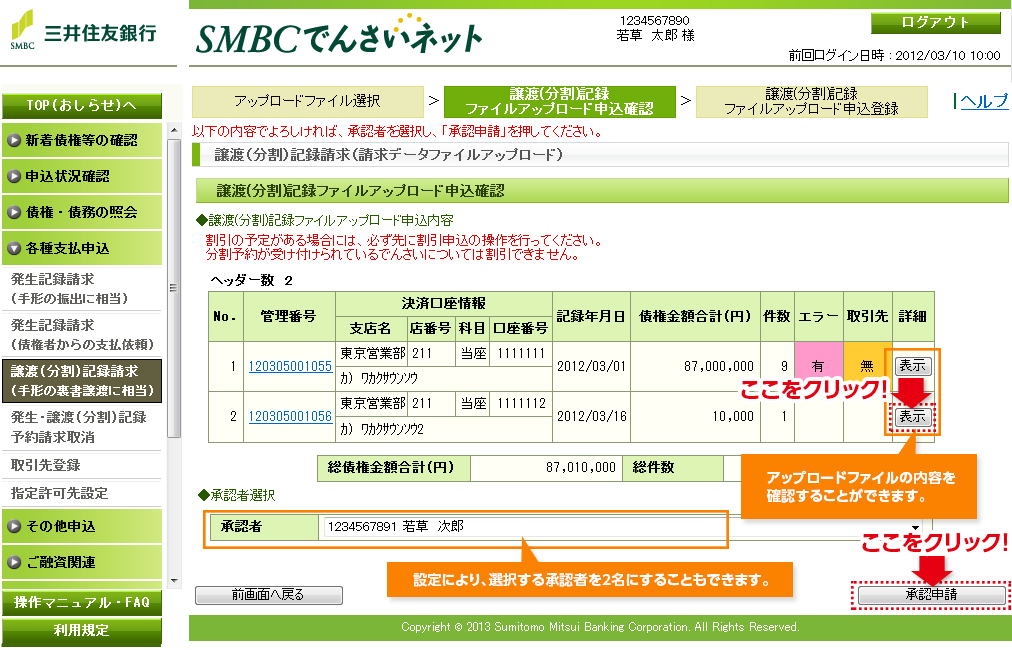1012x650 pixels.
Task: Click date 2012/03/01 cell
Action: tap(591, 366)
